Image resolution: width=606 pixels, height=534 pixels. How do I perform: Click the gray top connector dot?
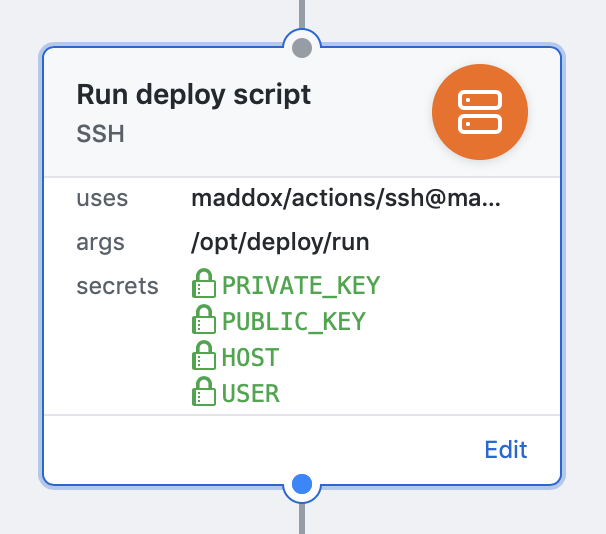click(x=303, y=47)
